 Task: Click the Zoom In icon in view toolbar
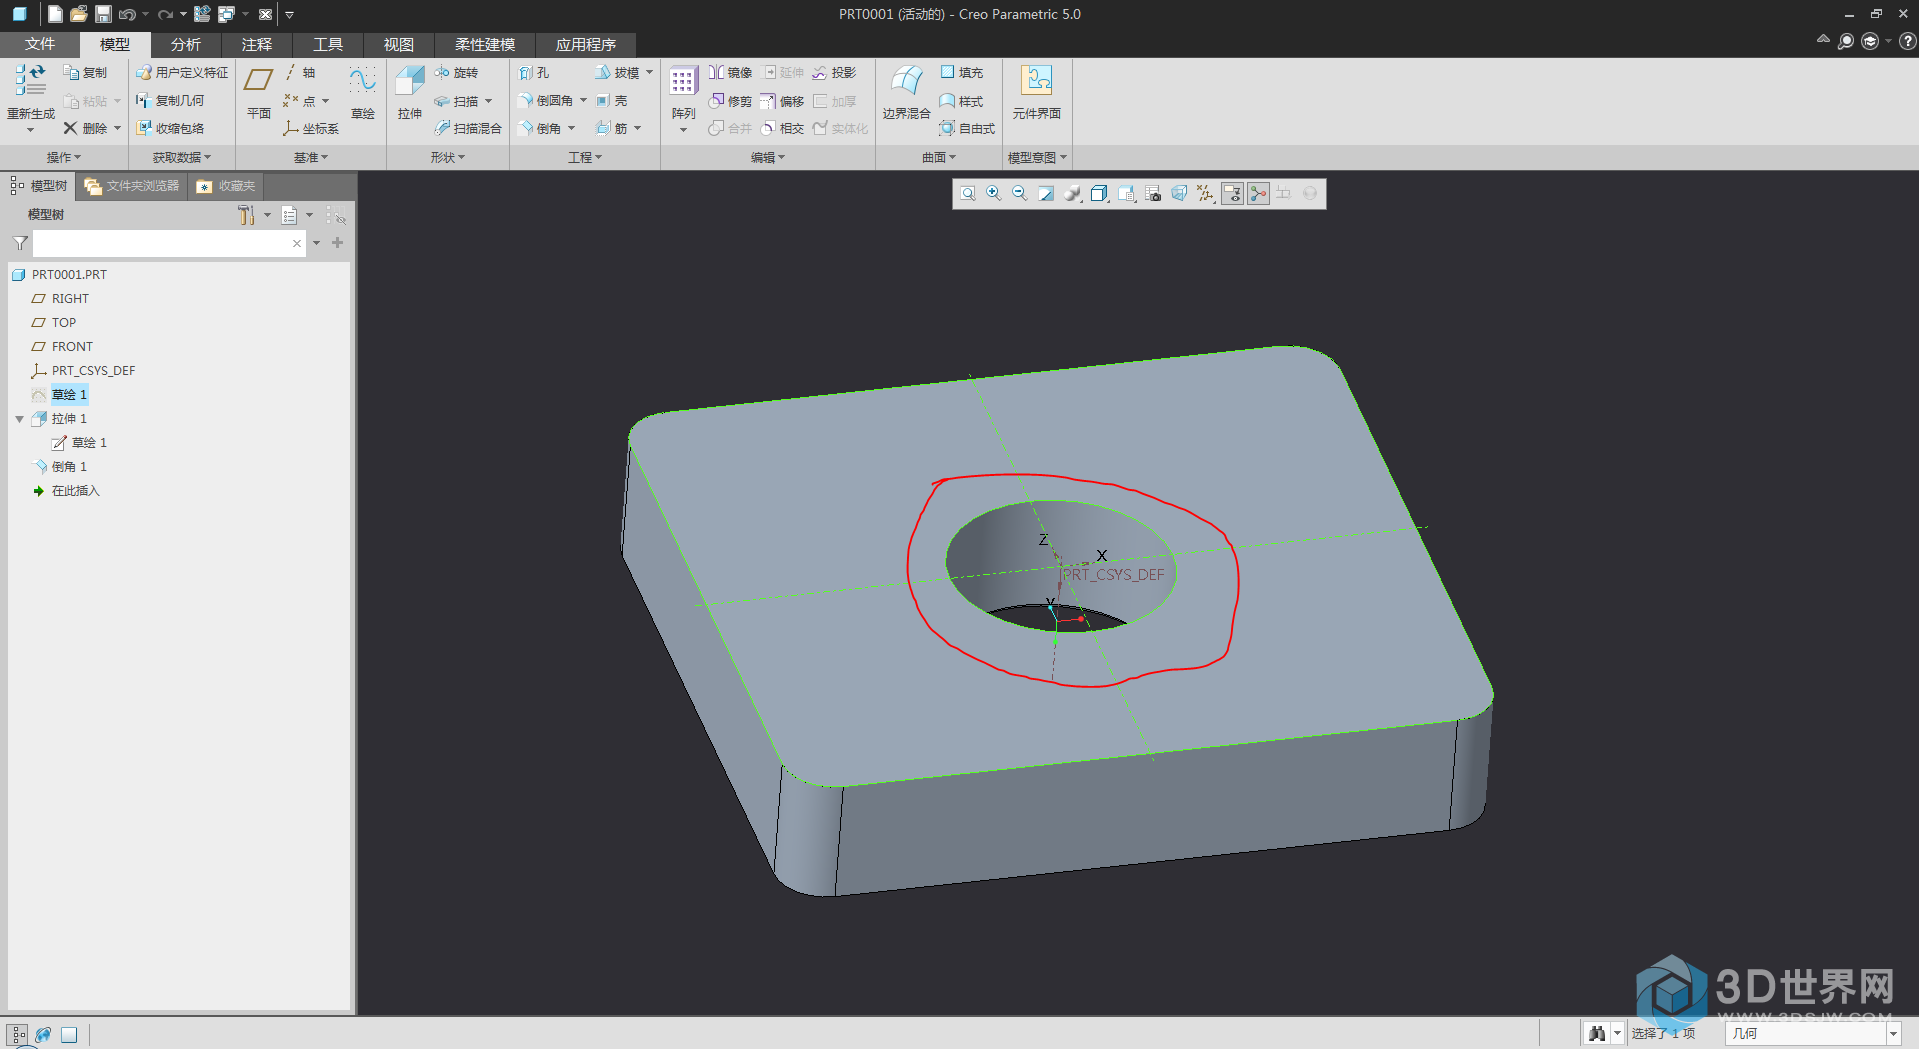pyautogui.click(x=994, y=194)
